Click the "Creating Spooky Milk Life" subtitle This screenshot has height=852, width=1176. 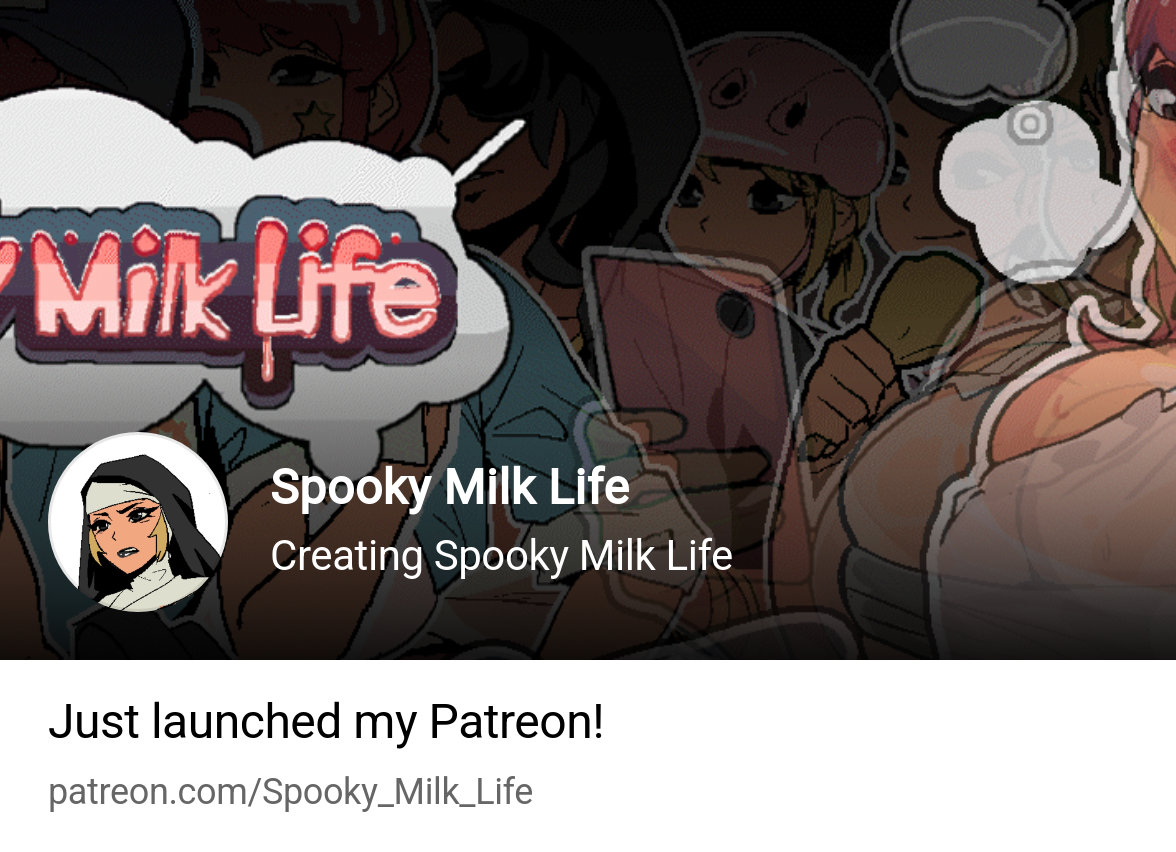pyautogui.click(x=502, y=556)
